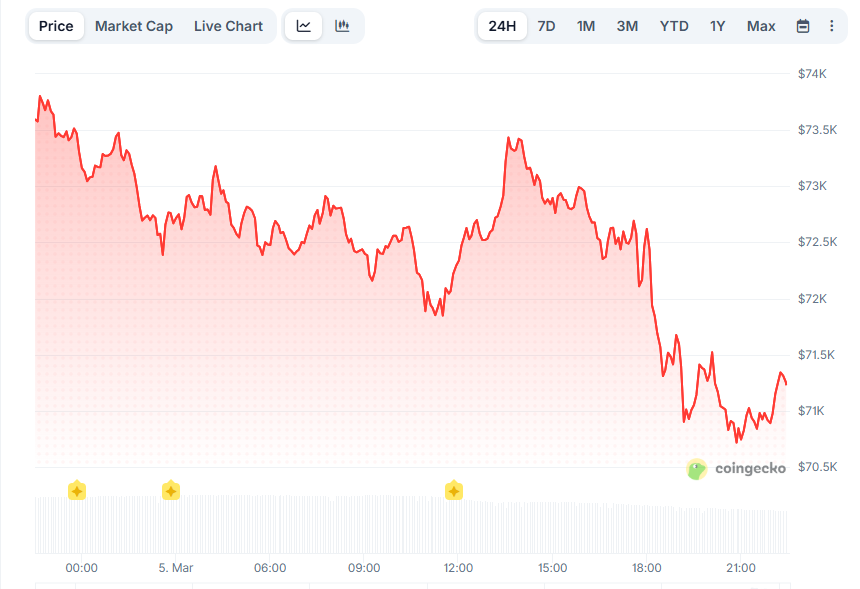Switch to line chart view

(304, 26)
